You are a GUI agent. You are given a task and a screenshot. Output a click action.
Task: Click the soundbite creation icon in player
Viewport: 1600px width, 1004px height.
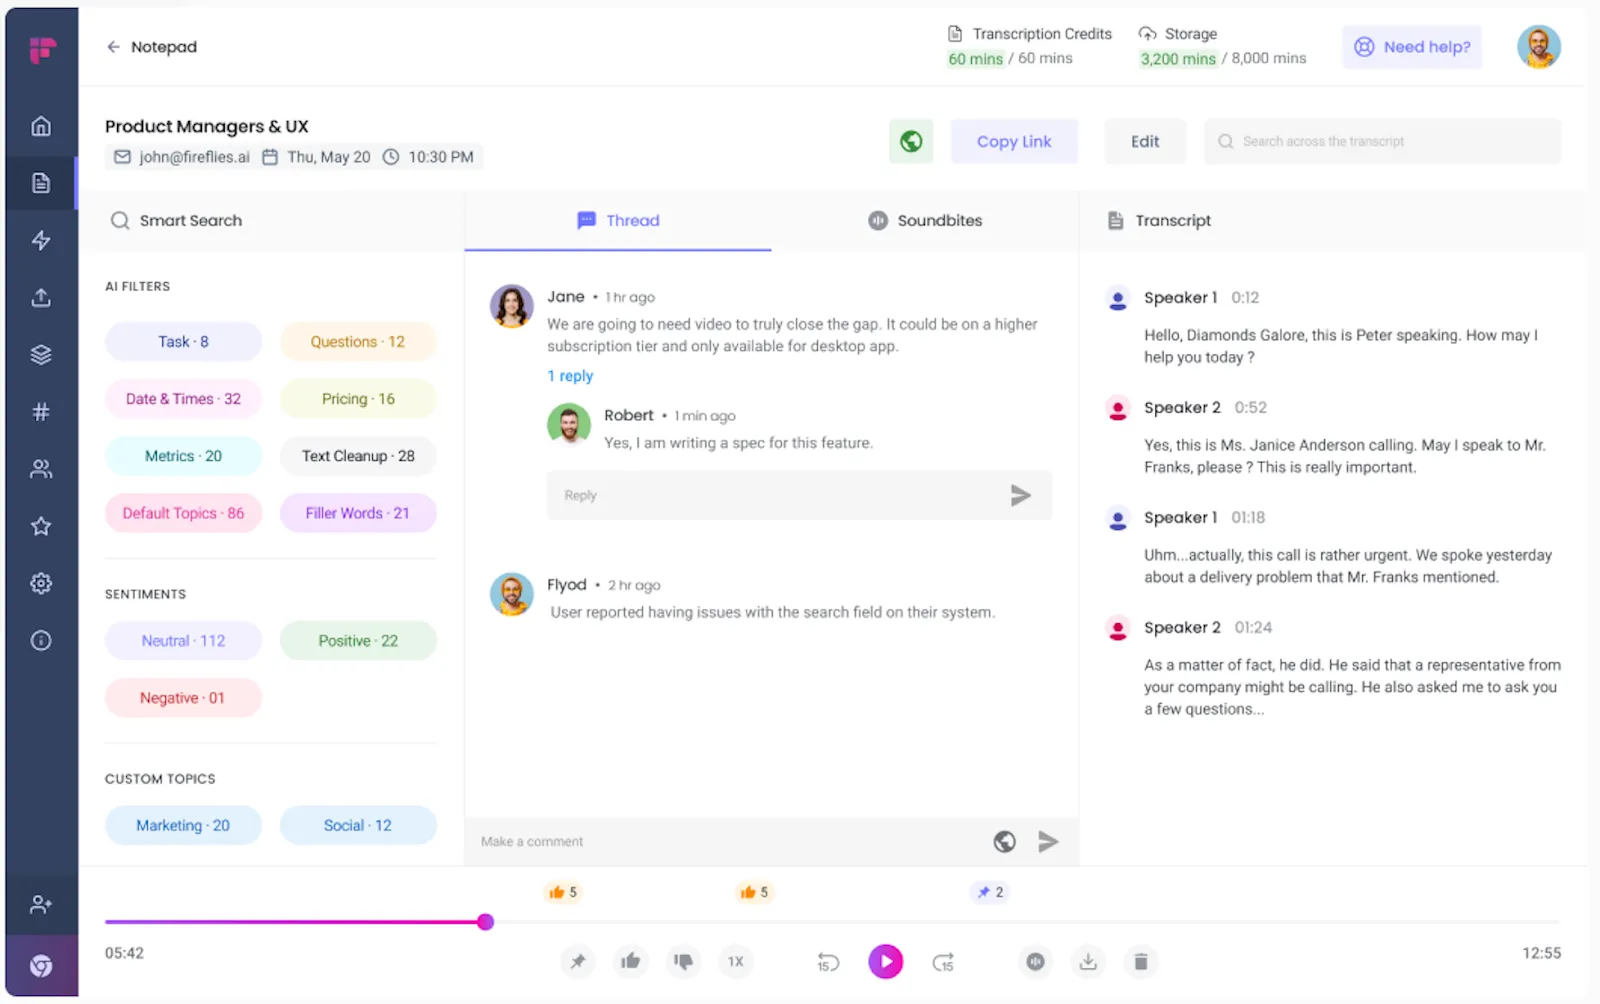click(x=1036, y=962)
